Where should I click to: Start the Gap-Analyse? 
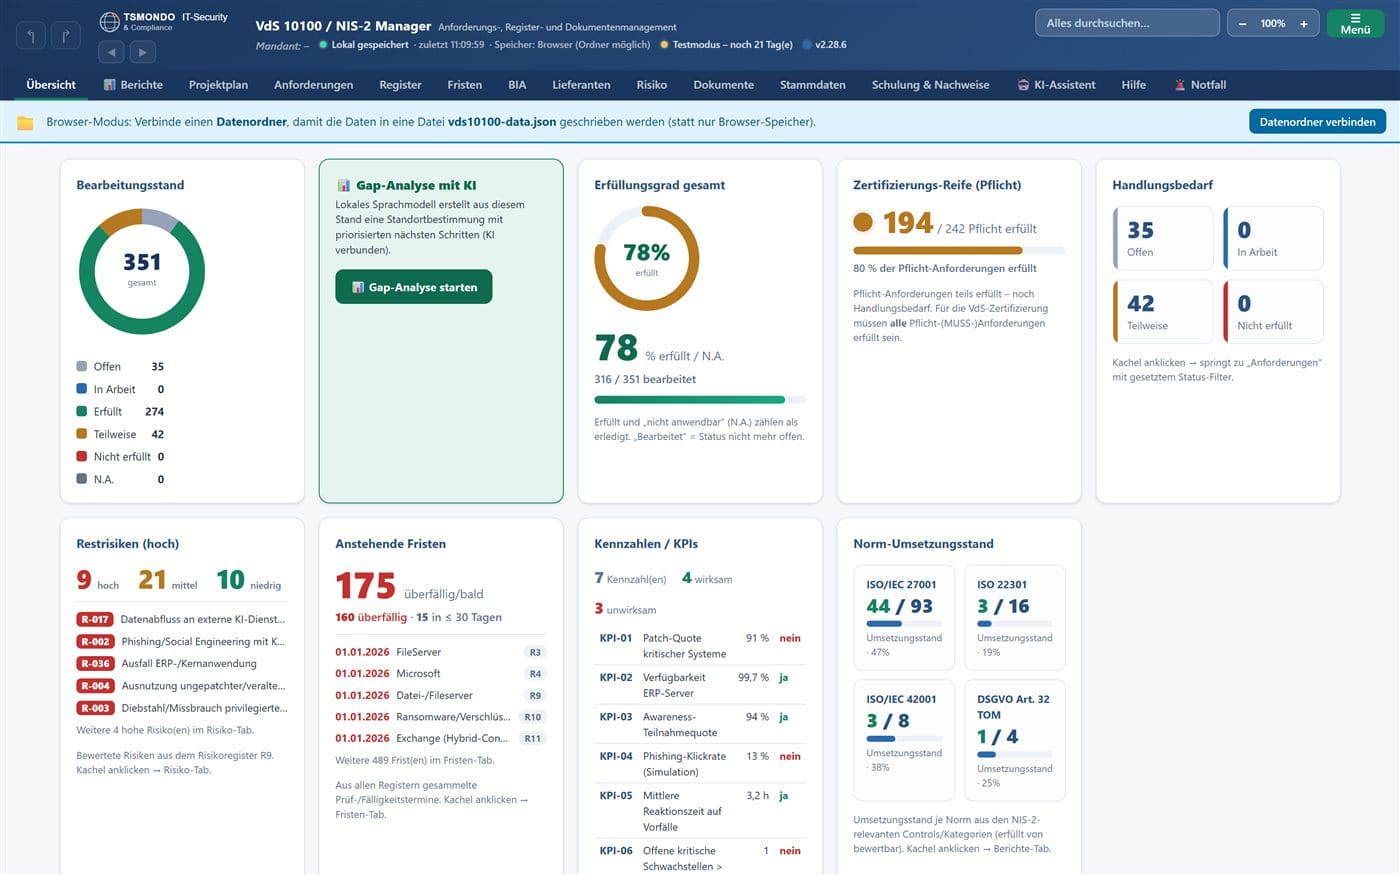click(x=414, y=287)
